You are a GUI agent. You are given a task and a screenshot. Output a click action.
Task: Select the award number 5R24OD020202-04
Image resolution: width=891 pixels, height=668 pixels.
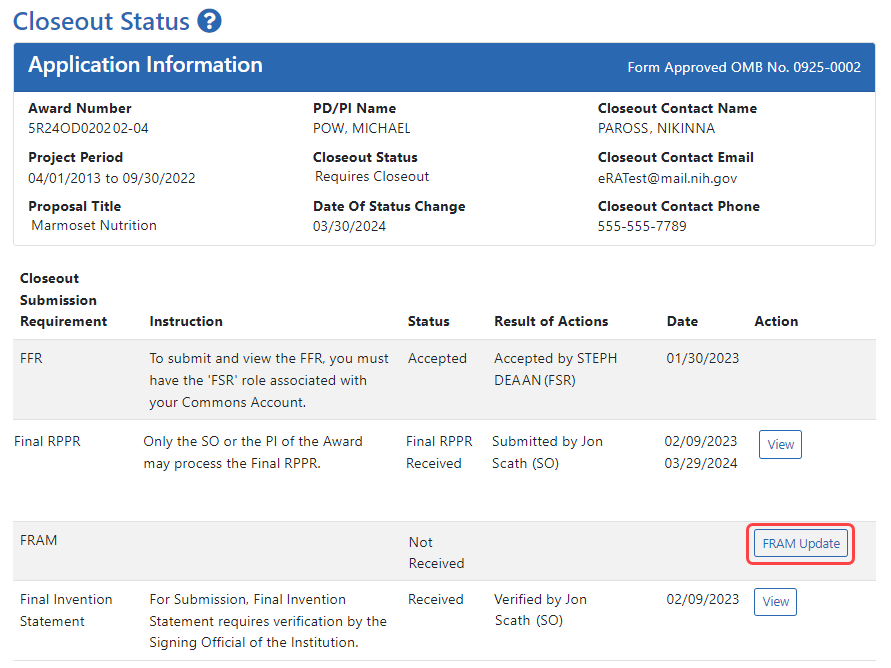click(x=89, y=128)
